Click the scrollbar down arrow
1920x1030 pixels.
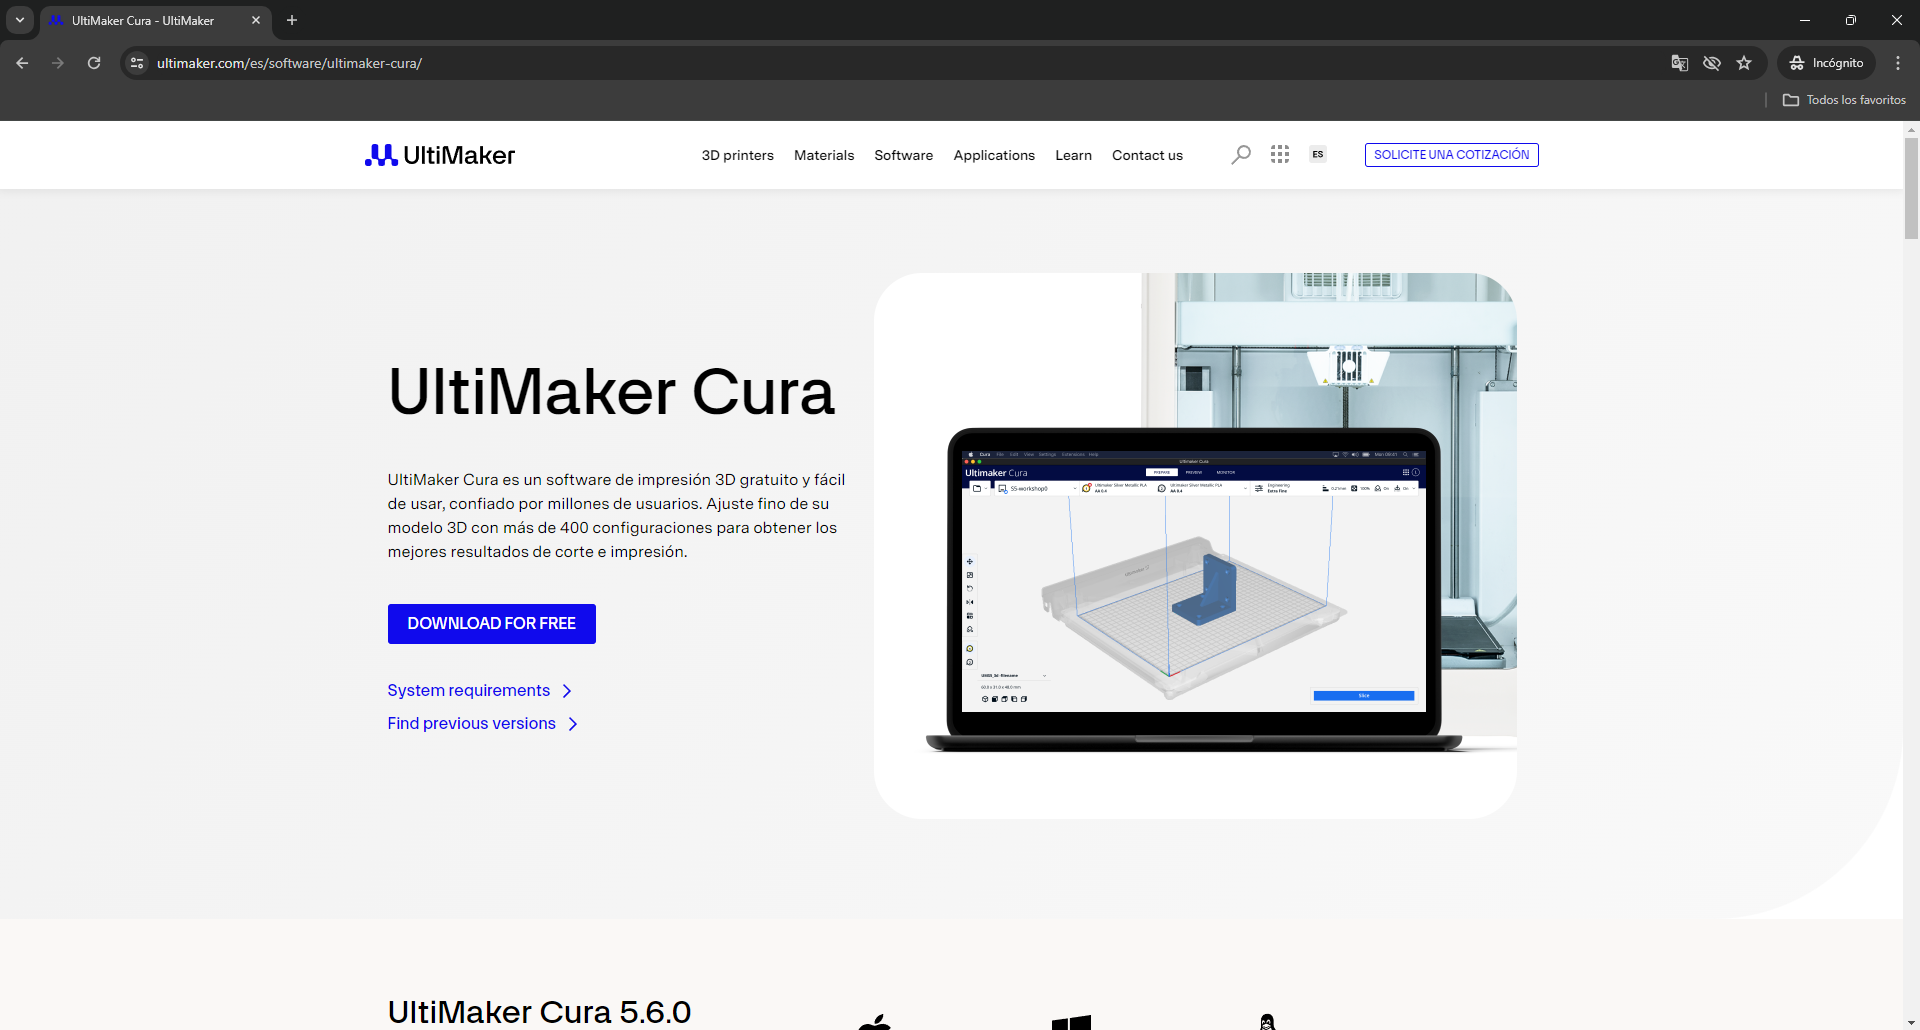pos(1911,1023)
